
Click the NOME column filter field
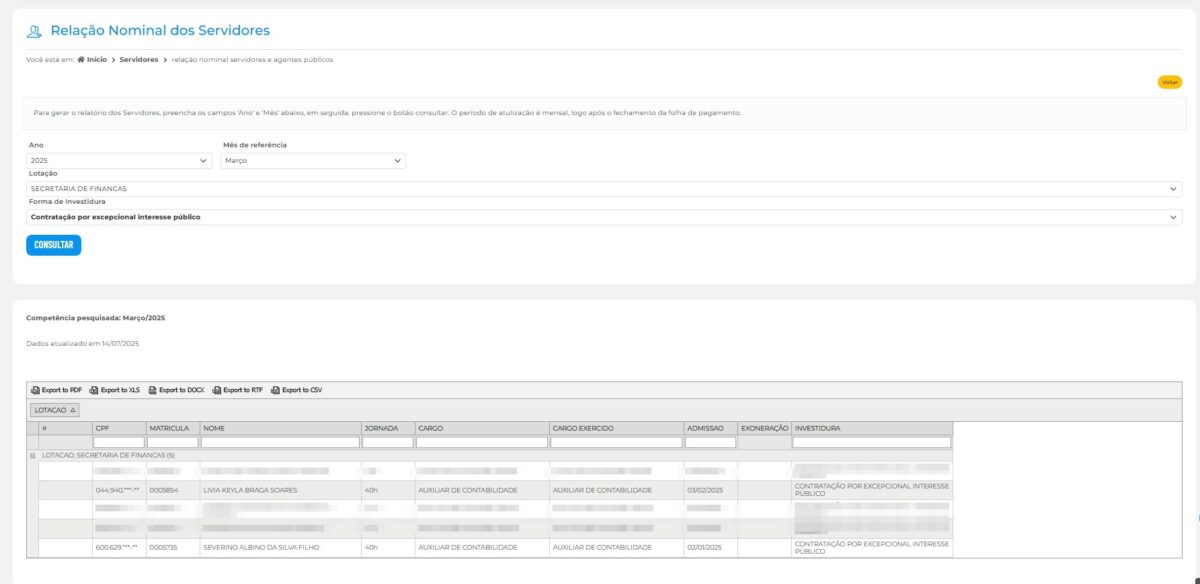(279, 442)
